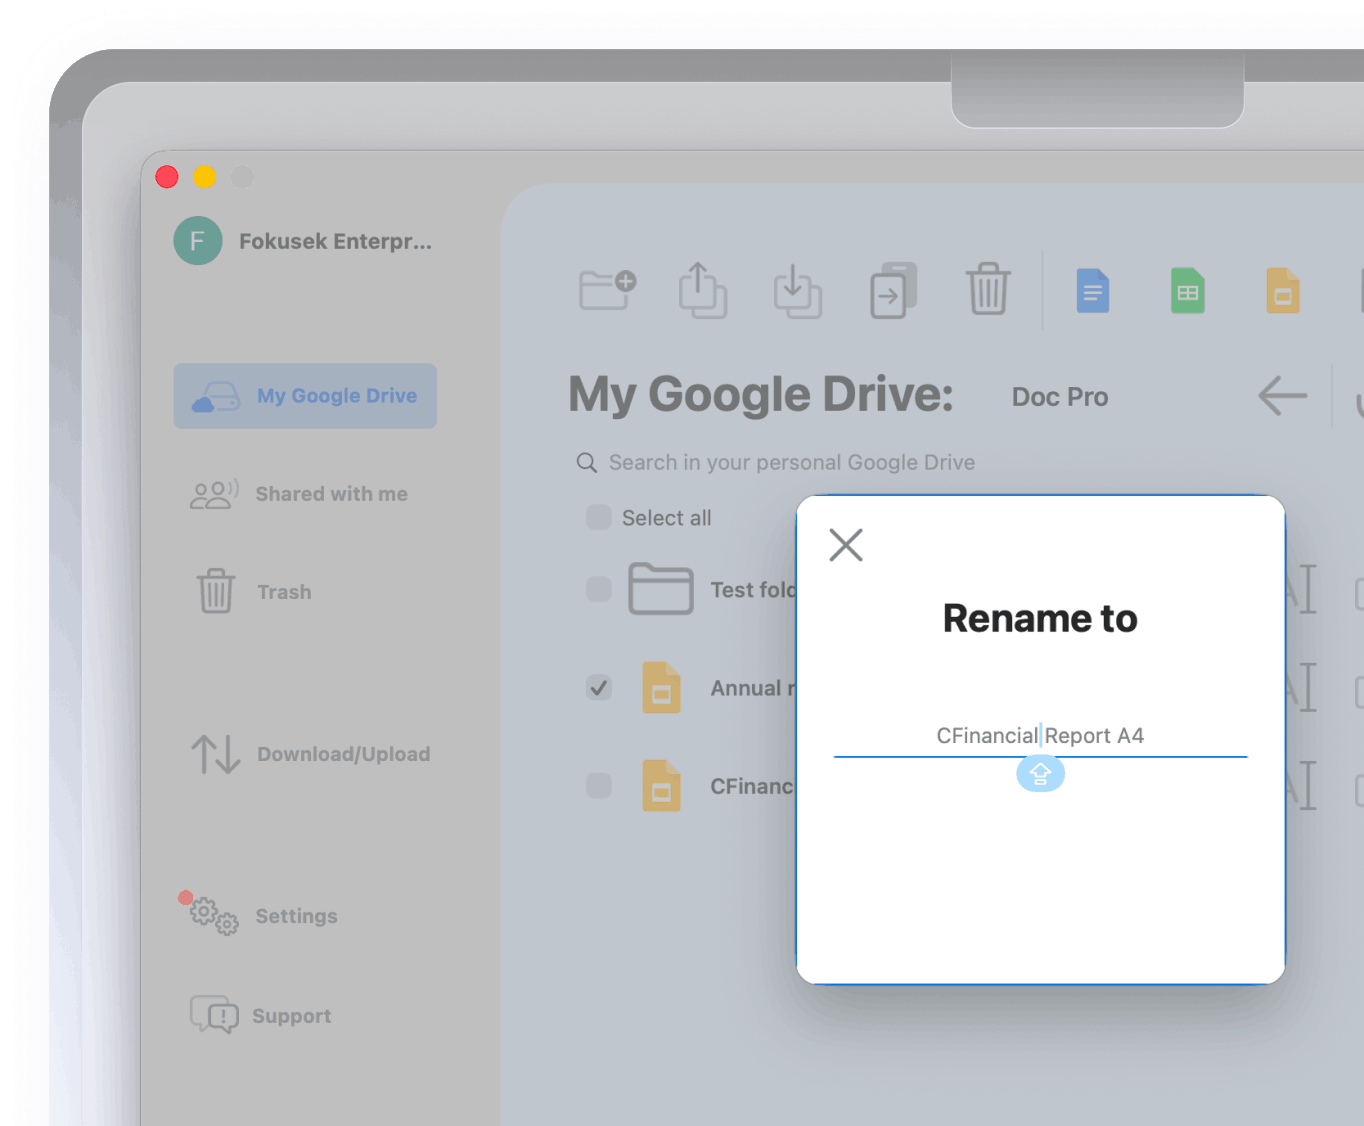Click the delete trash icon in toolbar
Image resolution: width=1364 pixels, height=1126 pixels.
988,290
